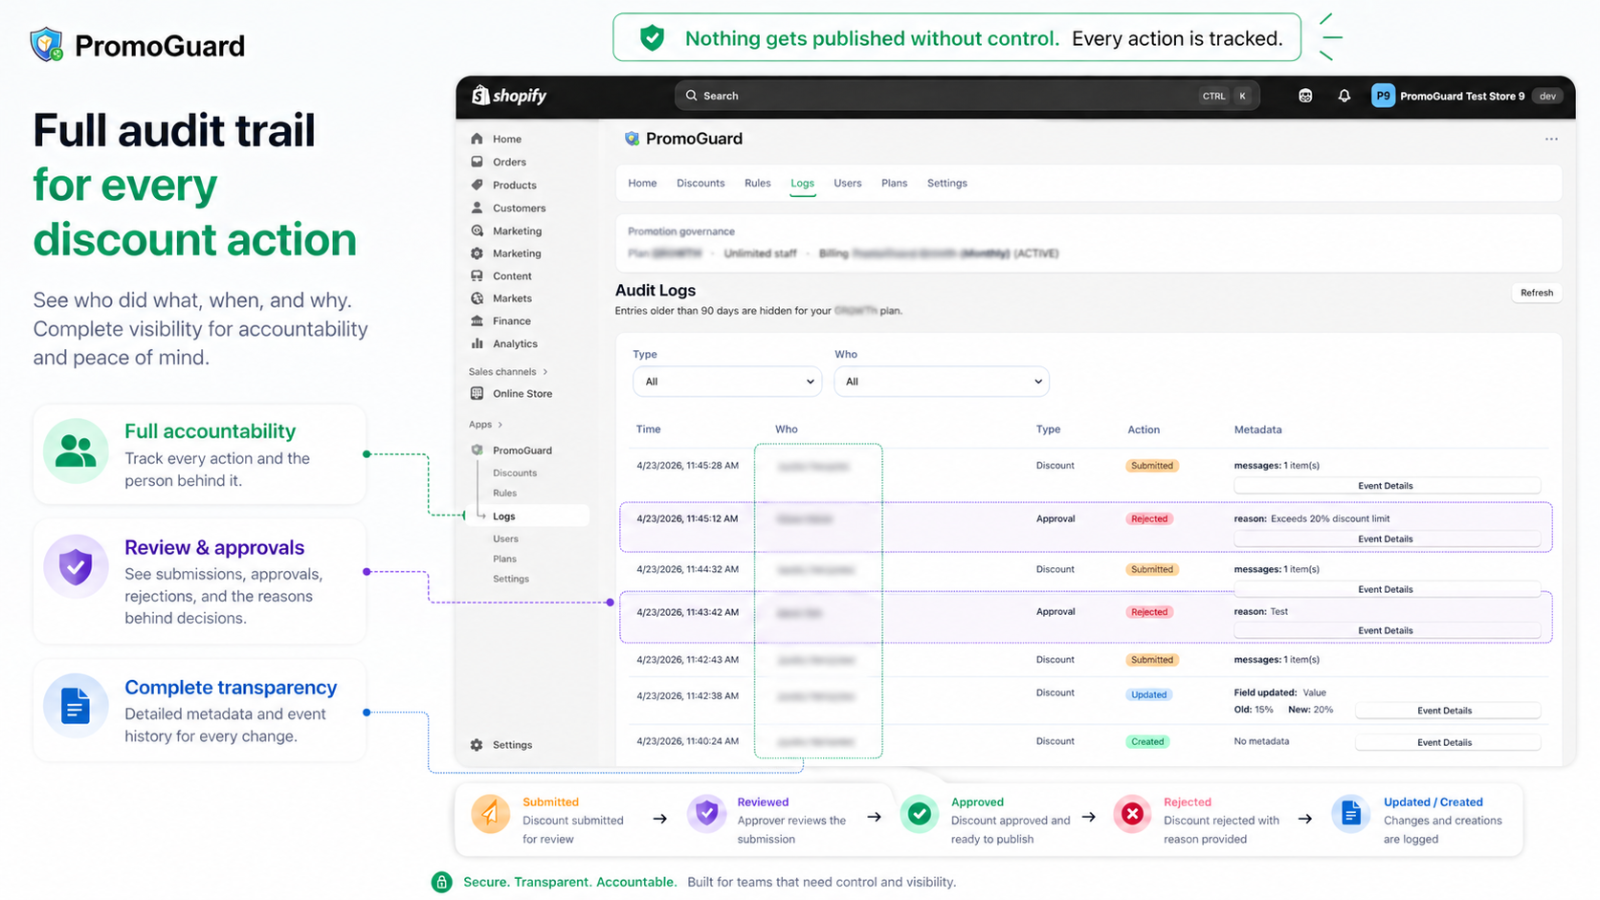Switch to the Discounts tab

pyautogui.click(x=700, y=184)
